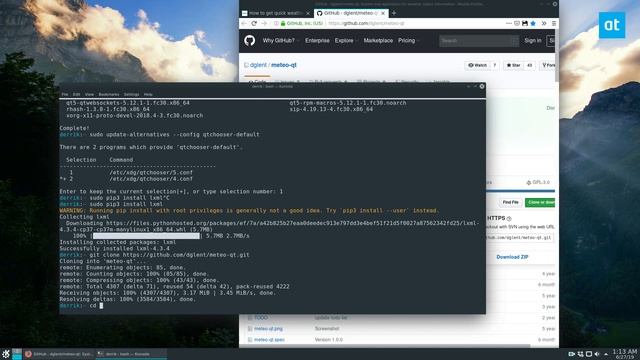Open GPL-3.0 license link
The height and width of the screenshot is (360, 640).
(538, 182)
